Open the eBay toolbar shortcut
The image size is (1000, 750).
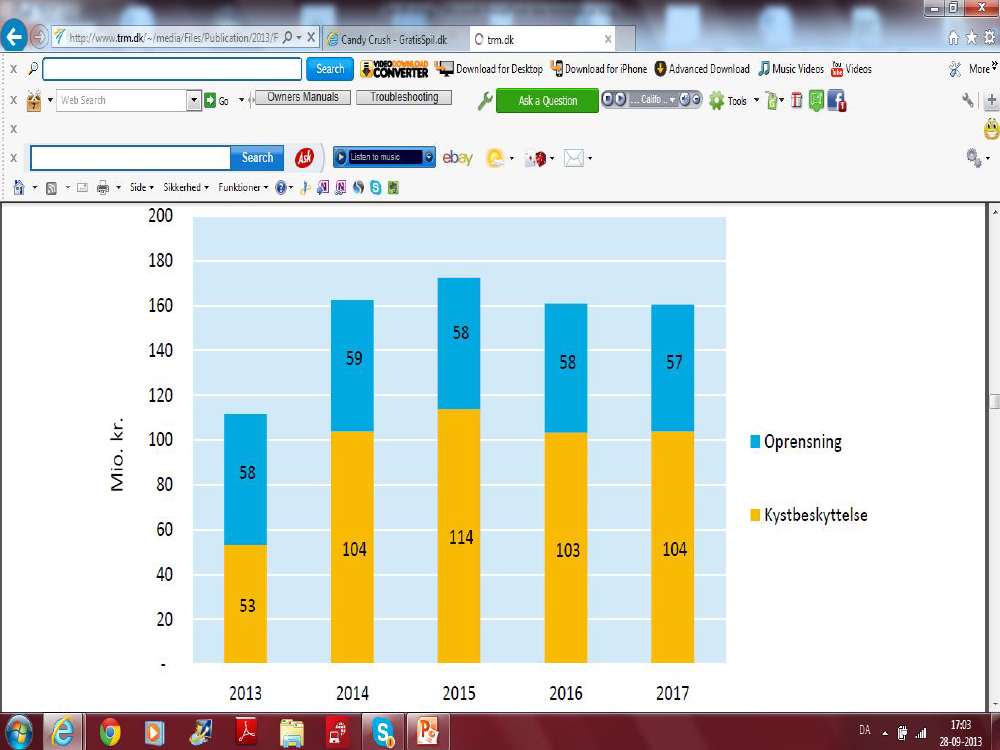tap(458, 158)
